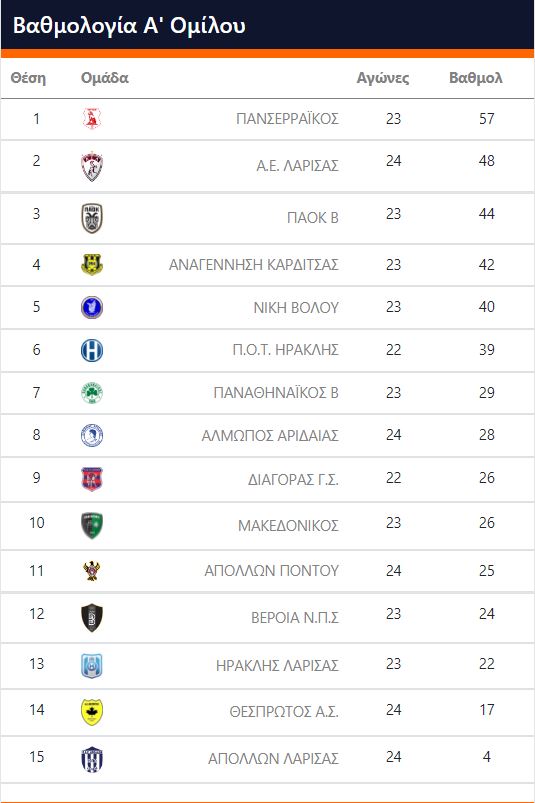Select the ΠΑΟΚ Β club badge
Screen dimensions: 535x803
coord(92,218)
